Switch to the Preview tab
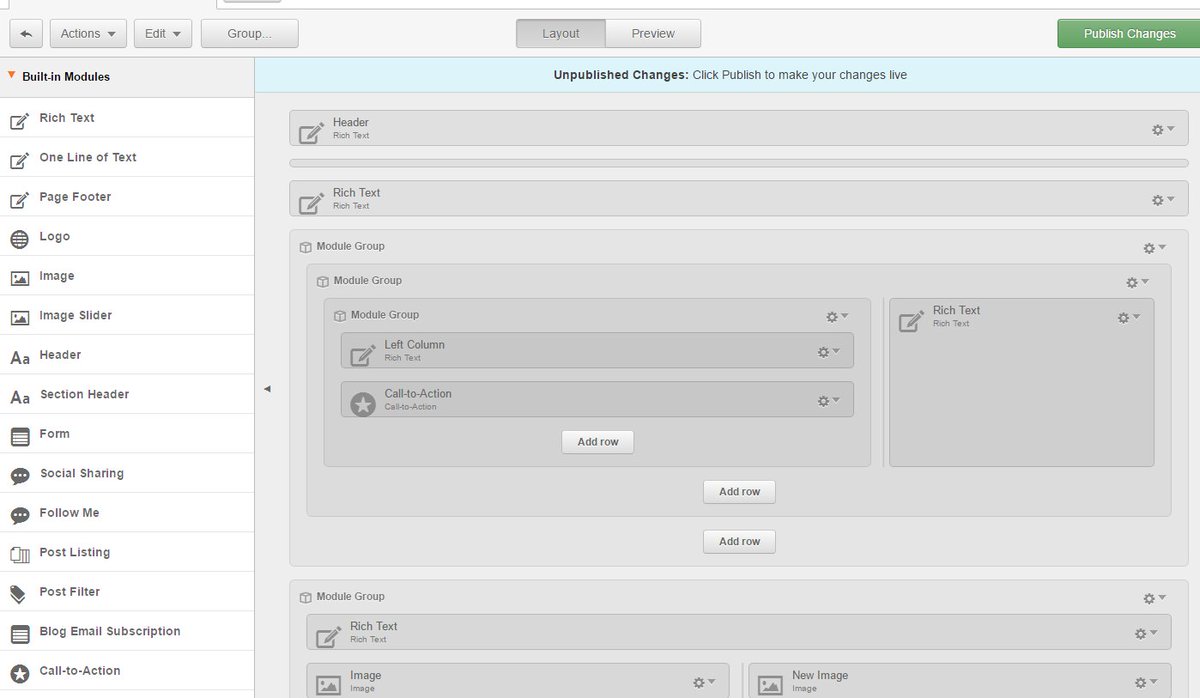The height and width of the screenshot is (698, 1200). pyautogui.click(x=653, y=33)
